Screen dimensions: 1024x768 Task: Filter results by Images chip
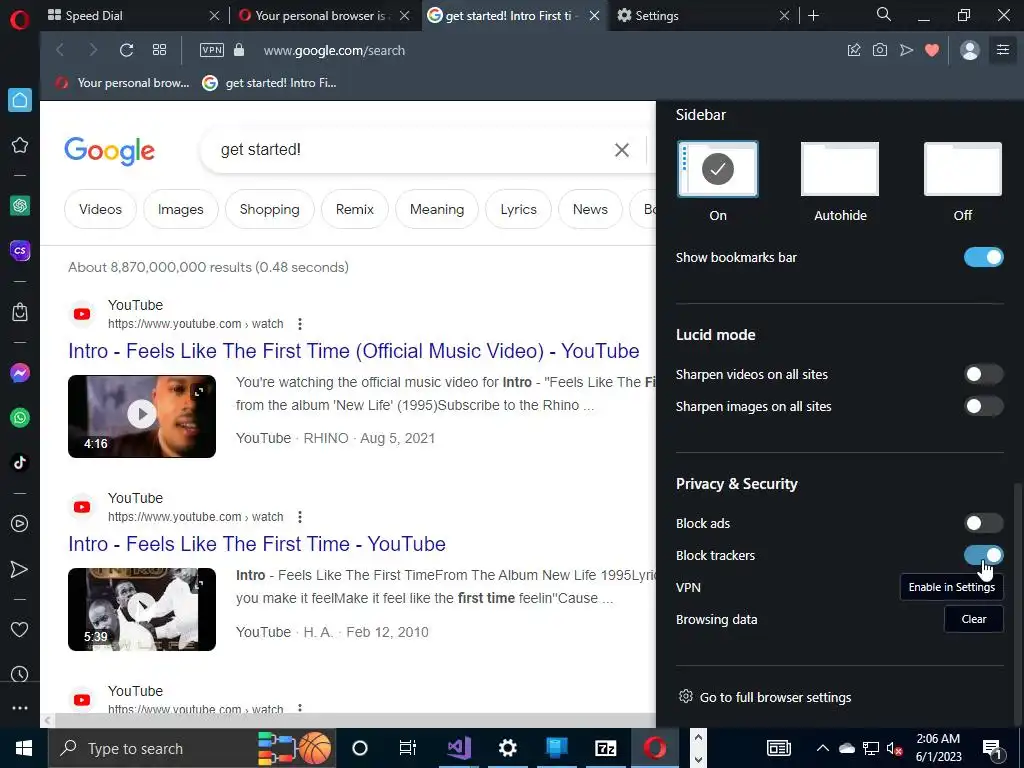180,209
